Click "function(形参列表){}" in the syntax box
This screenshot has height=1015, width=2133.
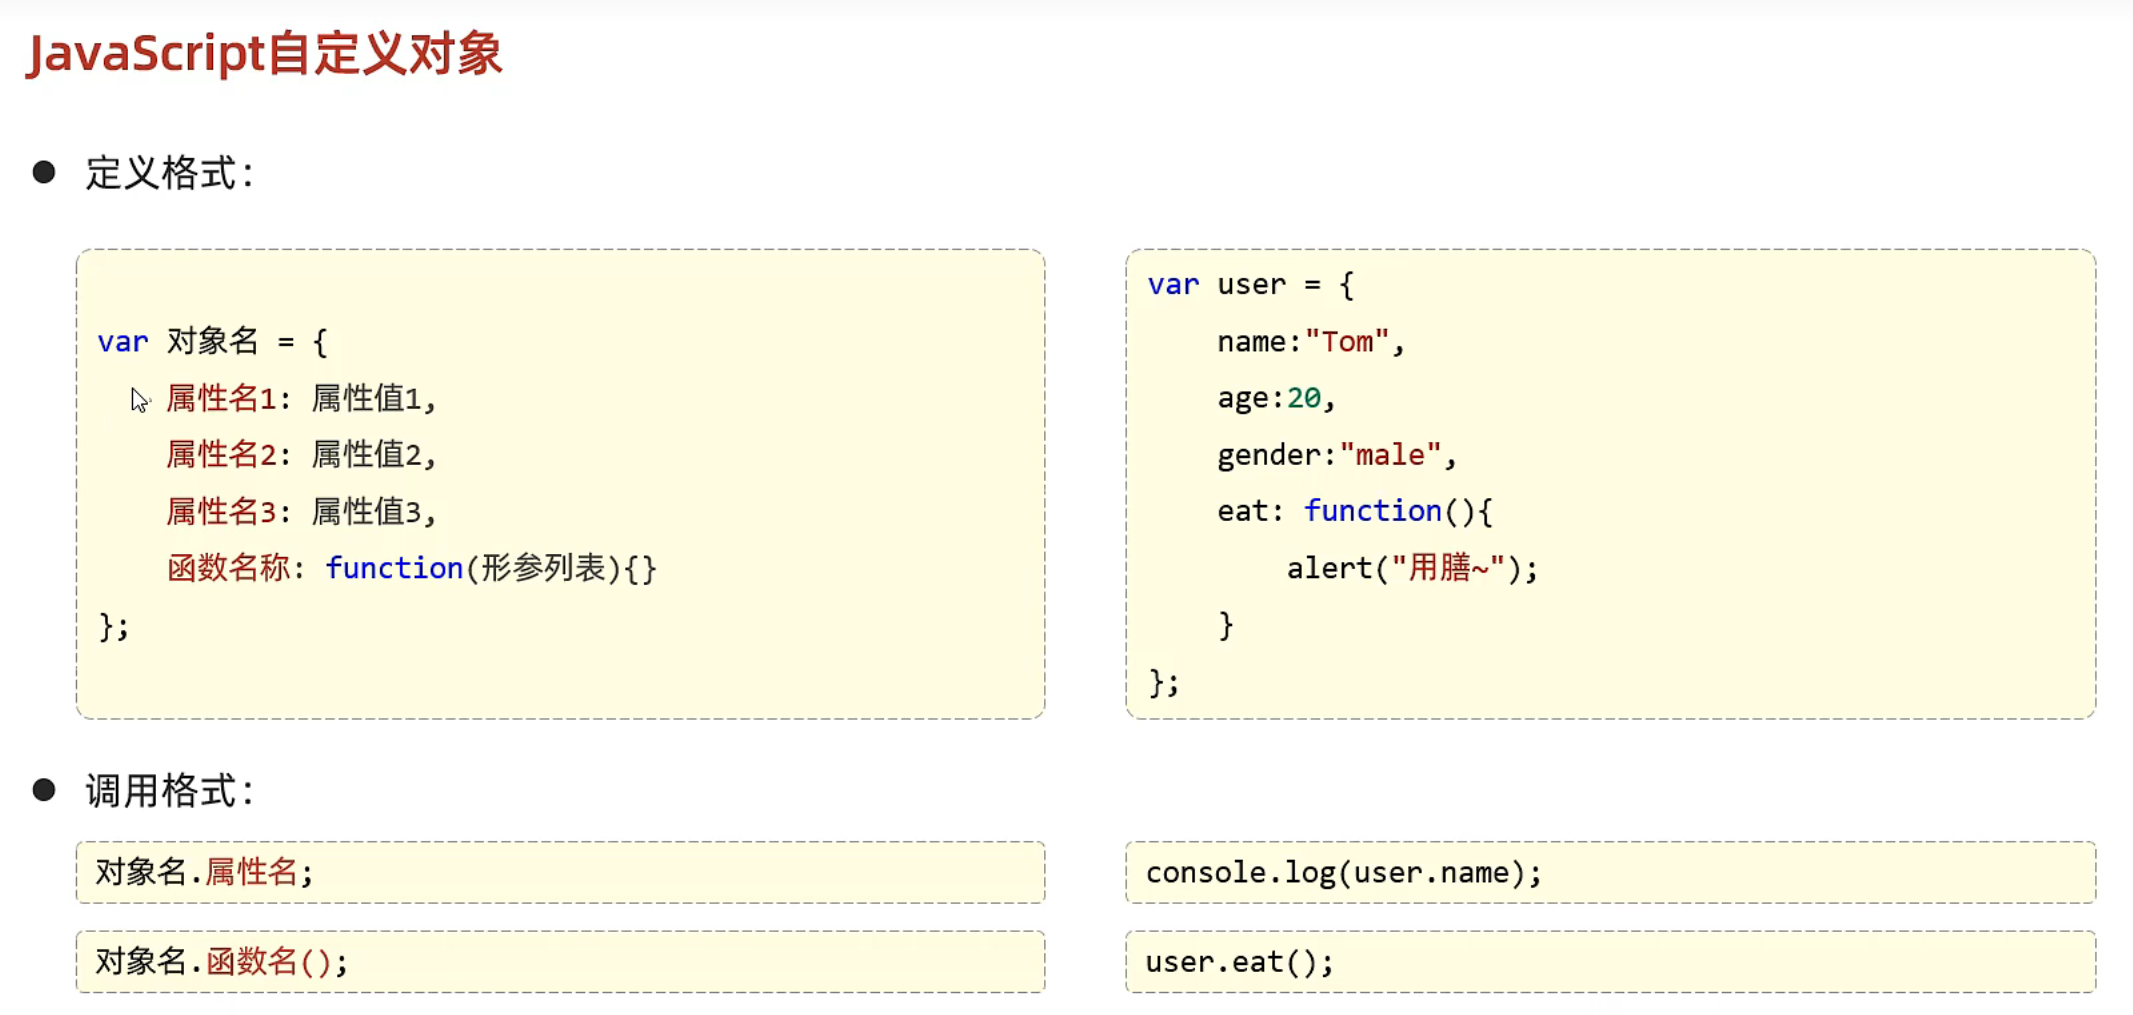[x=490, y=568]
